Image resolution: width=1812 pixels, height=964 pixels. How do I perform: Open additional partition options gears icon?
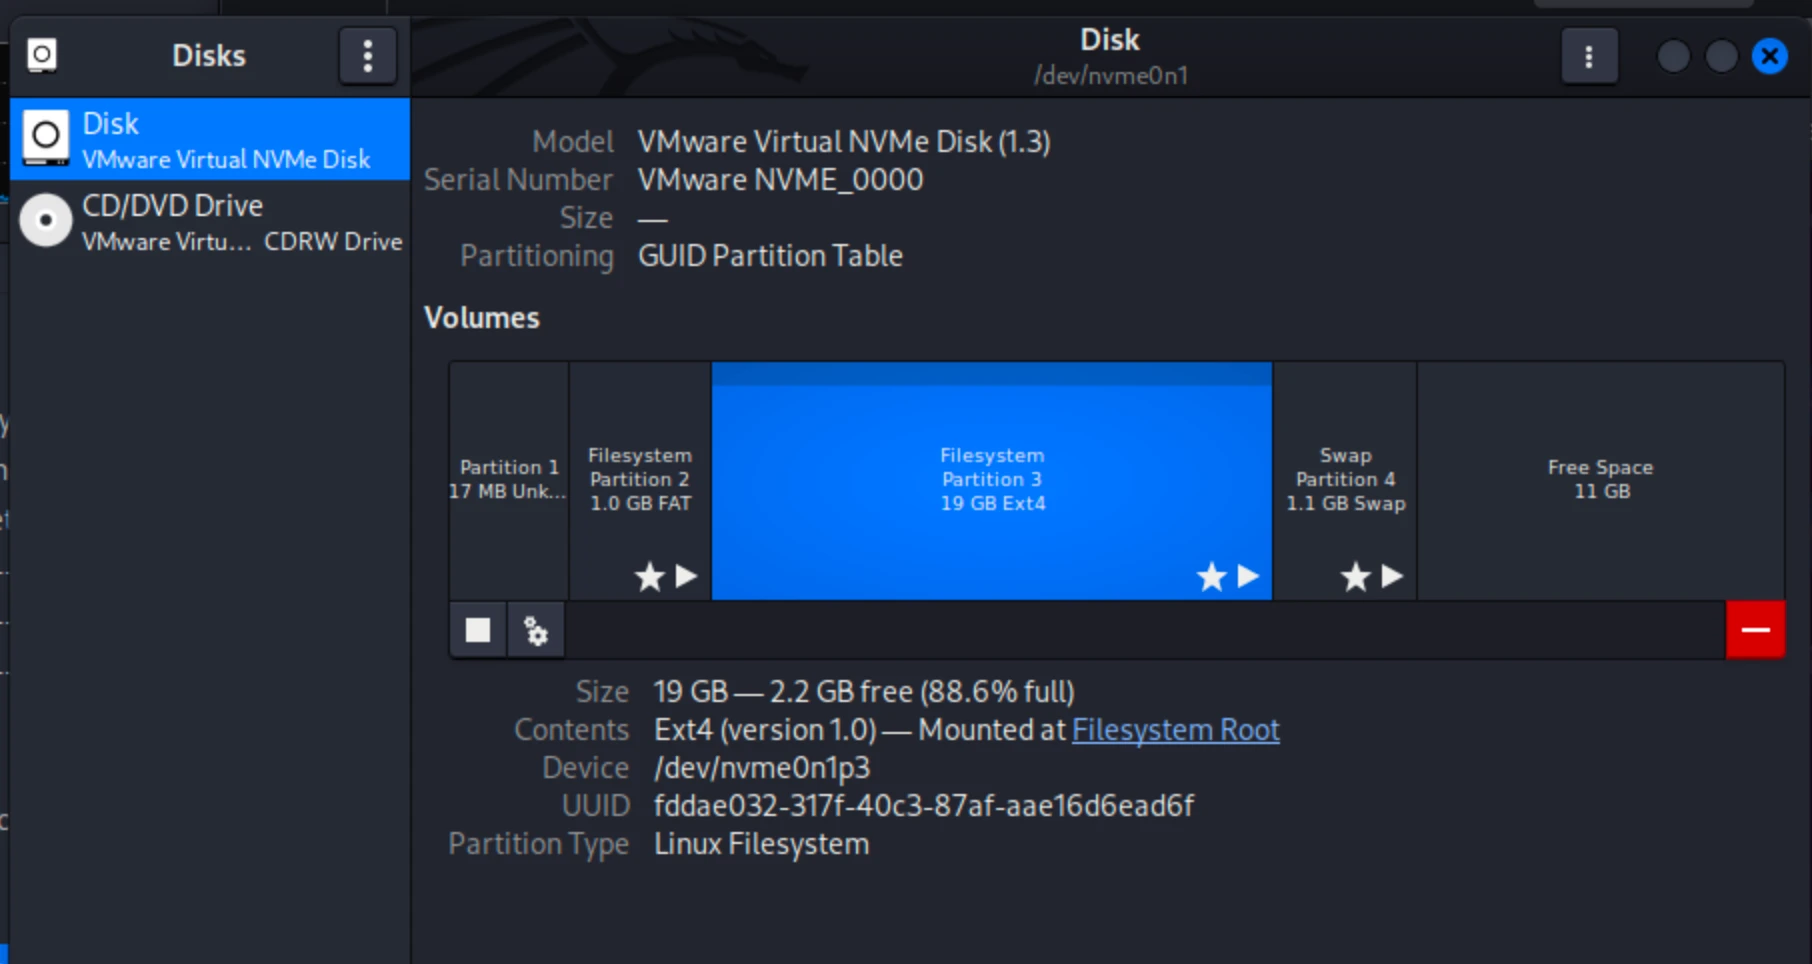[x=536, y=631]
